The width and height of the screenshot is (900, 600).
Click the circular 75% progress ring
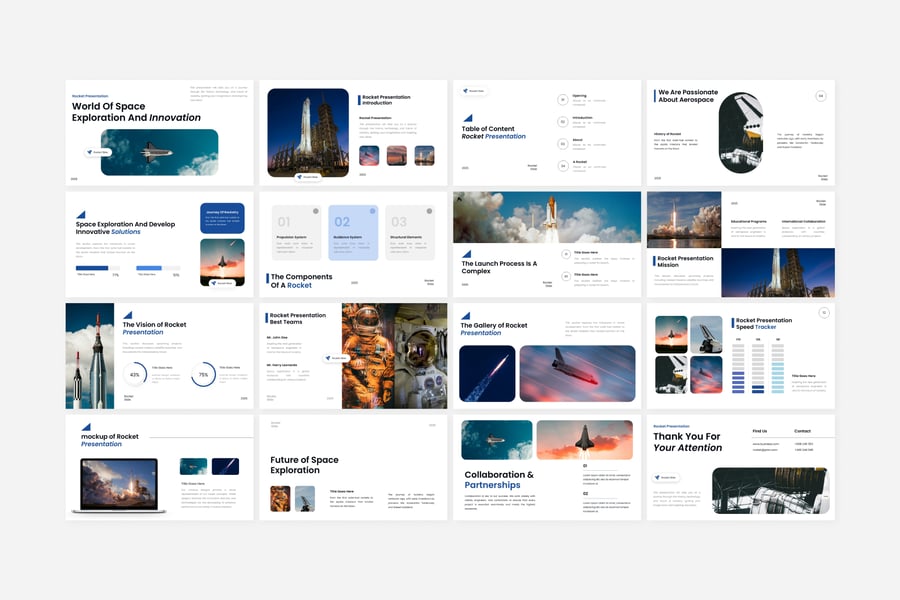(203, 374)
